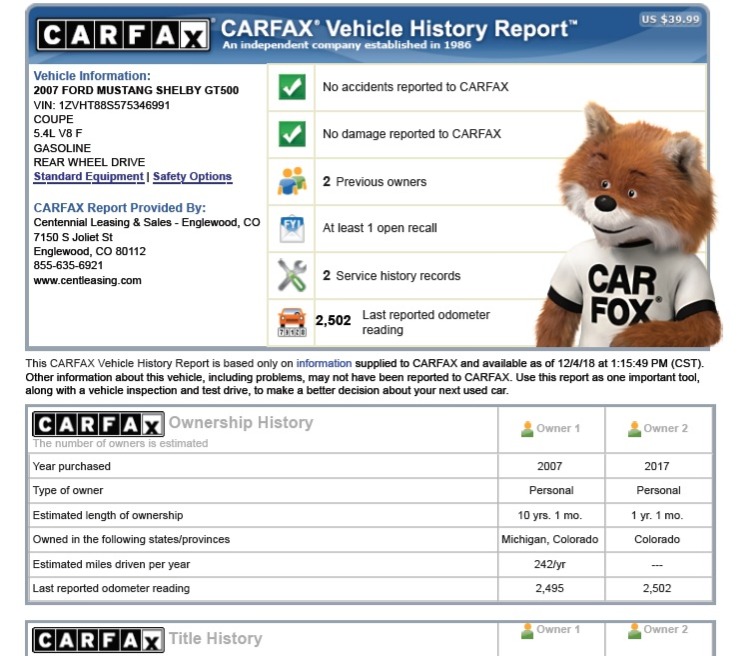
Task: Click the Owner 1 year purchased value 2007
Action: click(550, 466)
